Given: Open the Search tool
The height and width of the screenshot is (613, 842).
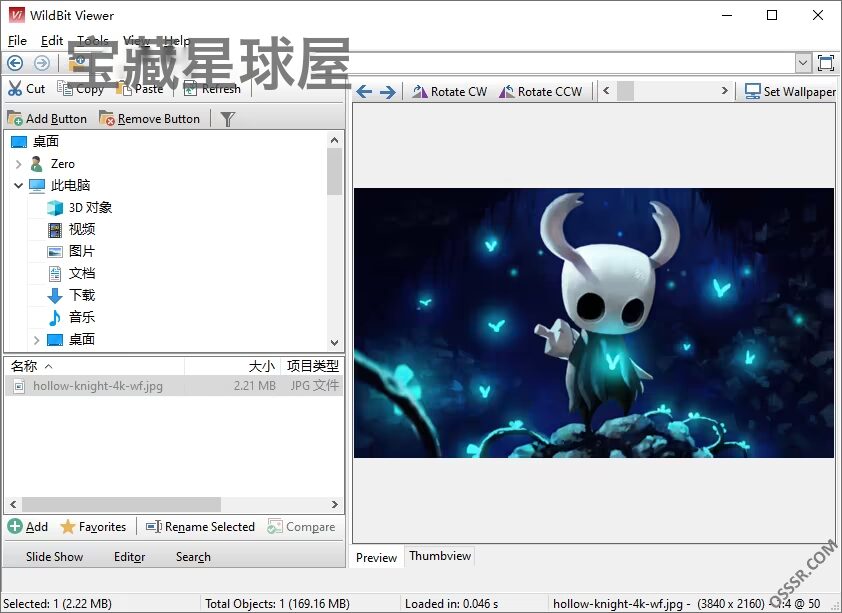Looking at the screenshot, I should [193, 557].
